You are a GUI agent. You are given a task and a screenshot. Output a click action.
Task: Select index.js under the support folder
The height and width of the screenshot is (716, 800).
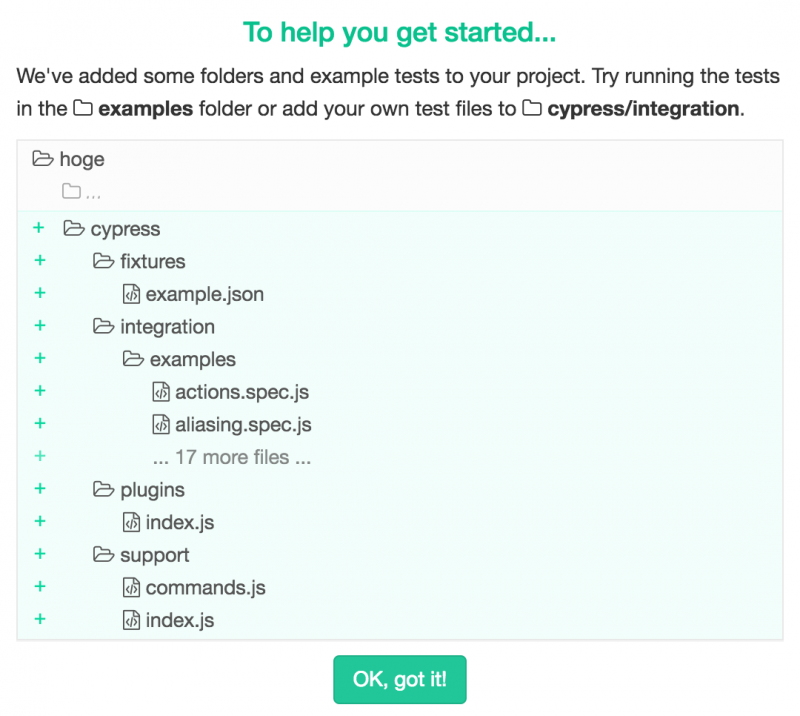pyautogui.click(x=180, y=620)
